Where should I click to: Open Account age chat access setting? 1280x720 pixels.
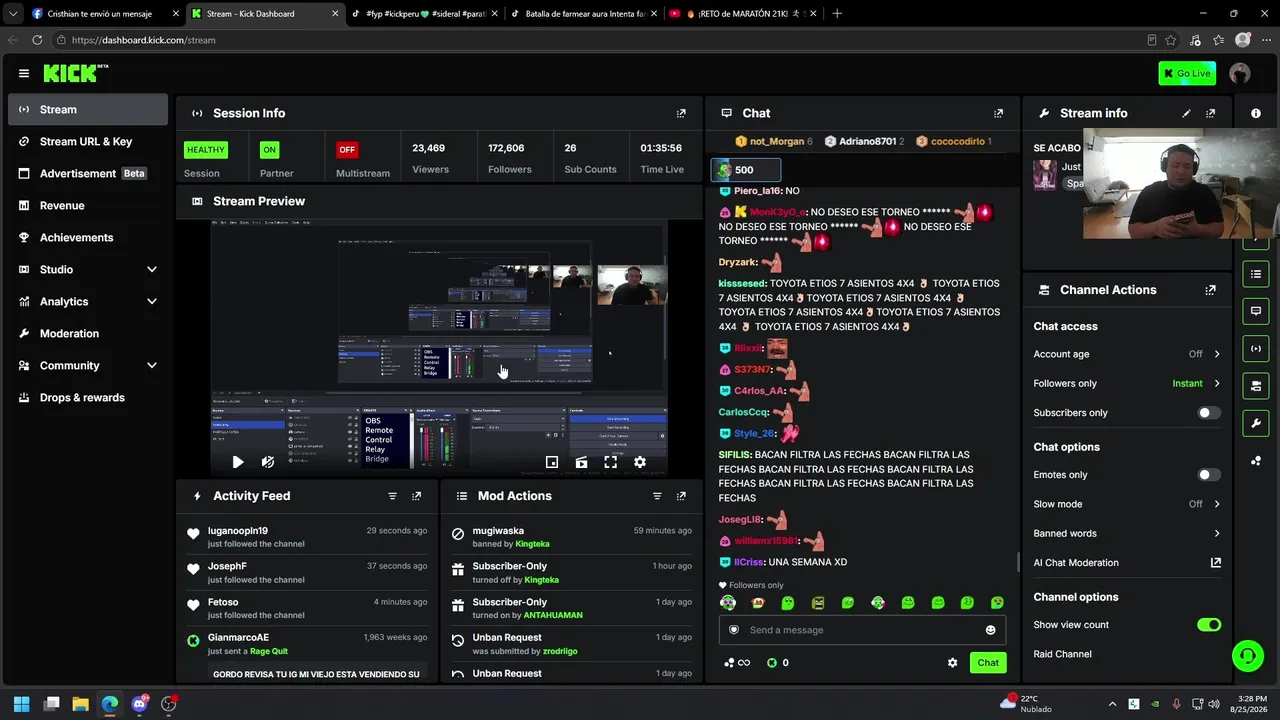pyautogui.click(x=1127, y=354)
